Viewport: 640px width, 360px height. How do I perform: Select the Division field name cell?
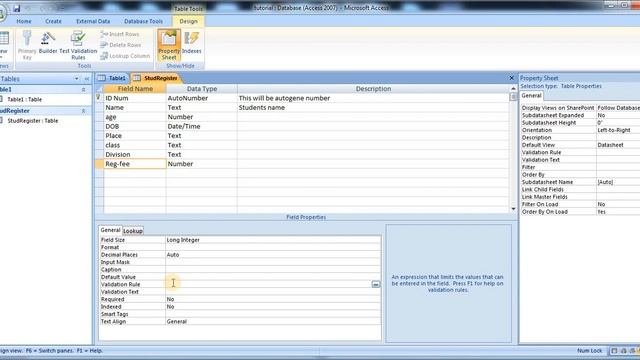[135, 154]
